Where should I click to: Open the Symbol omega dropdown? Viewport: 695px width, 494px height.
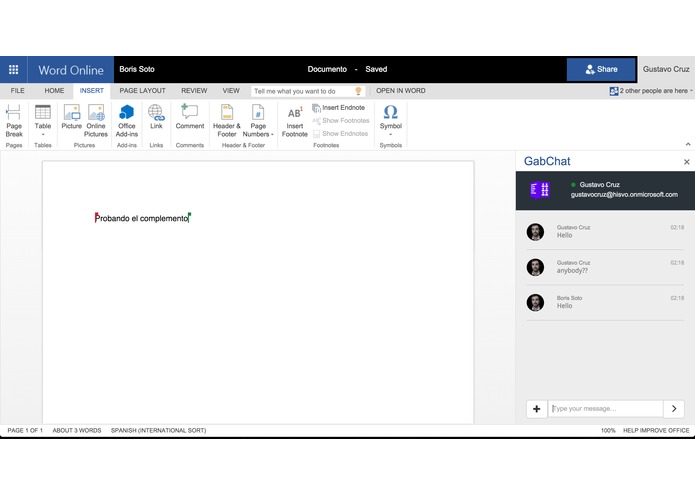[390, 121]
